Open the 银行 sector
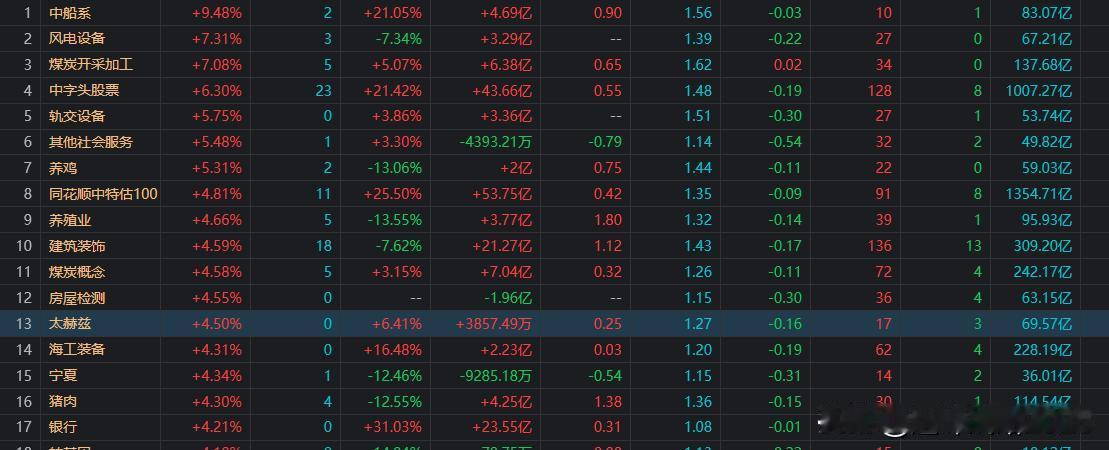Image resolution: width=1109 pixels, height=450 pixels. 63,427
